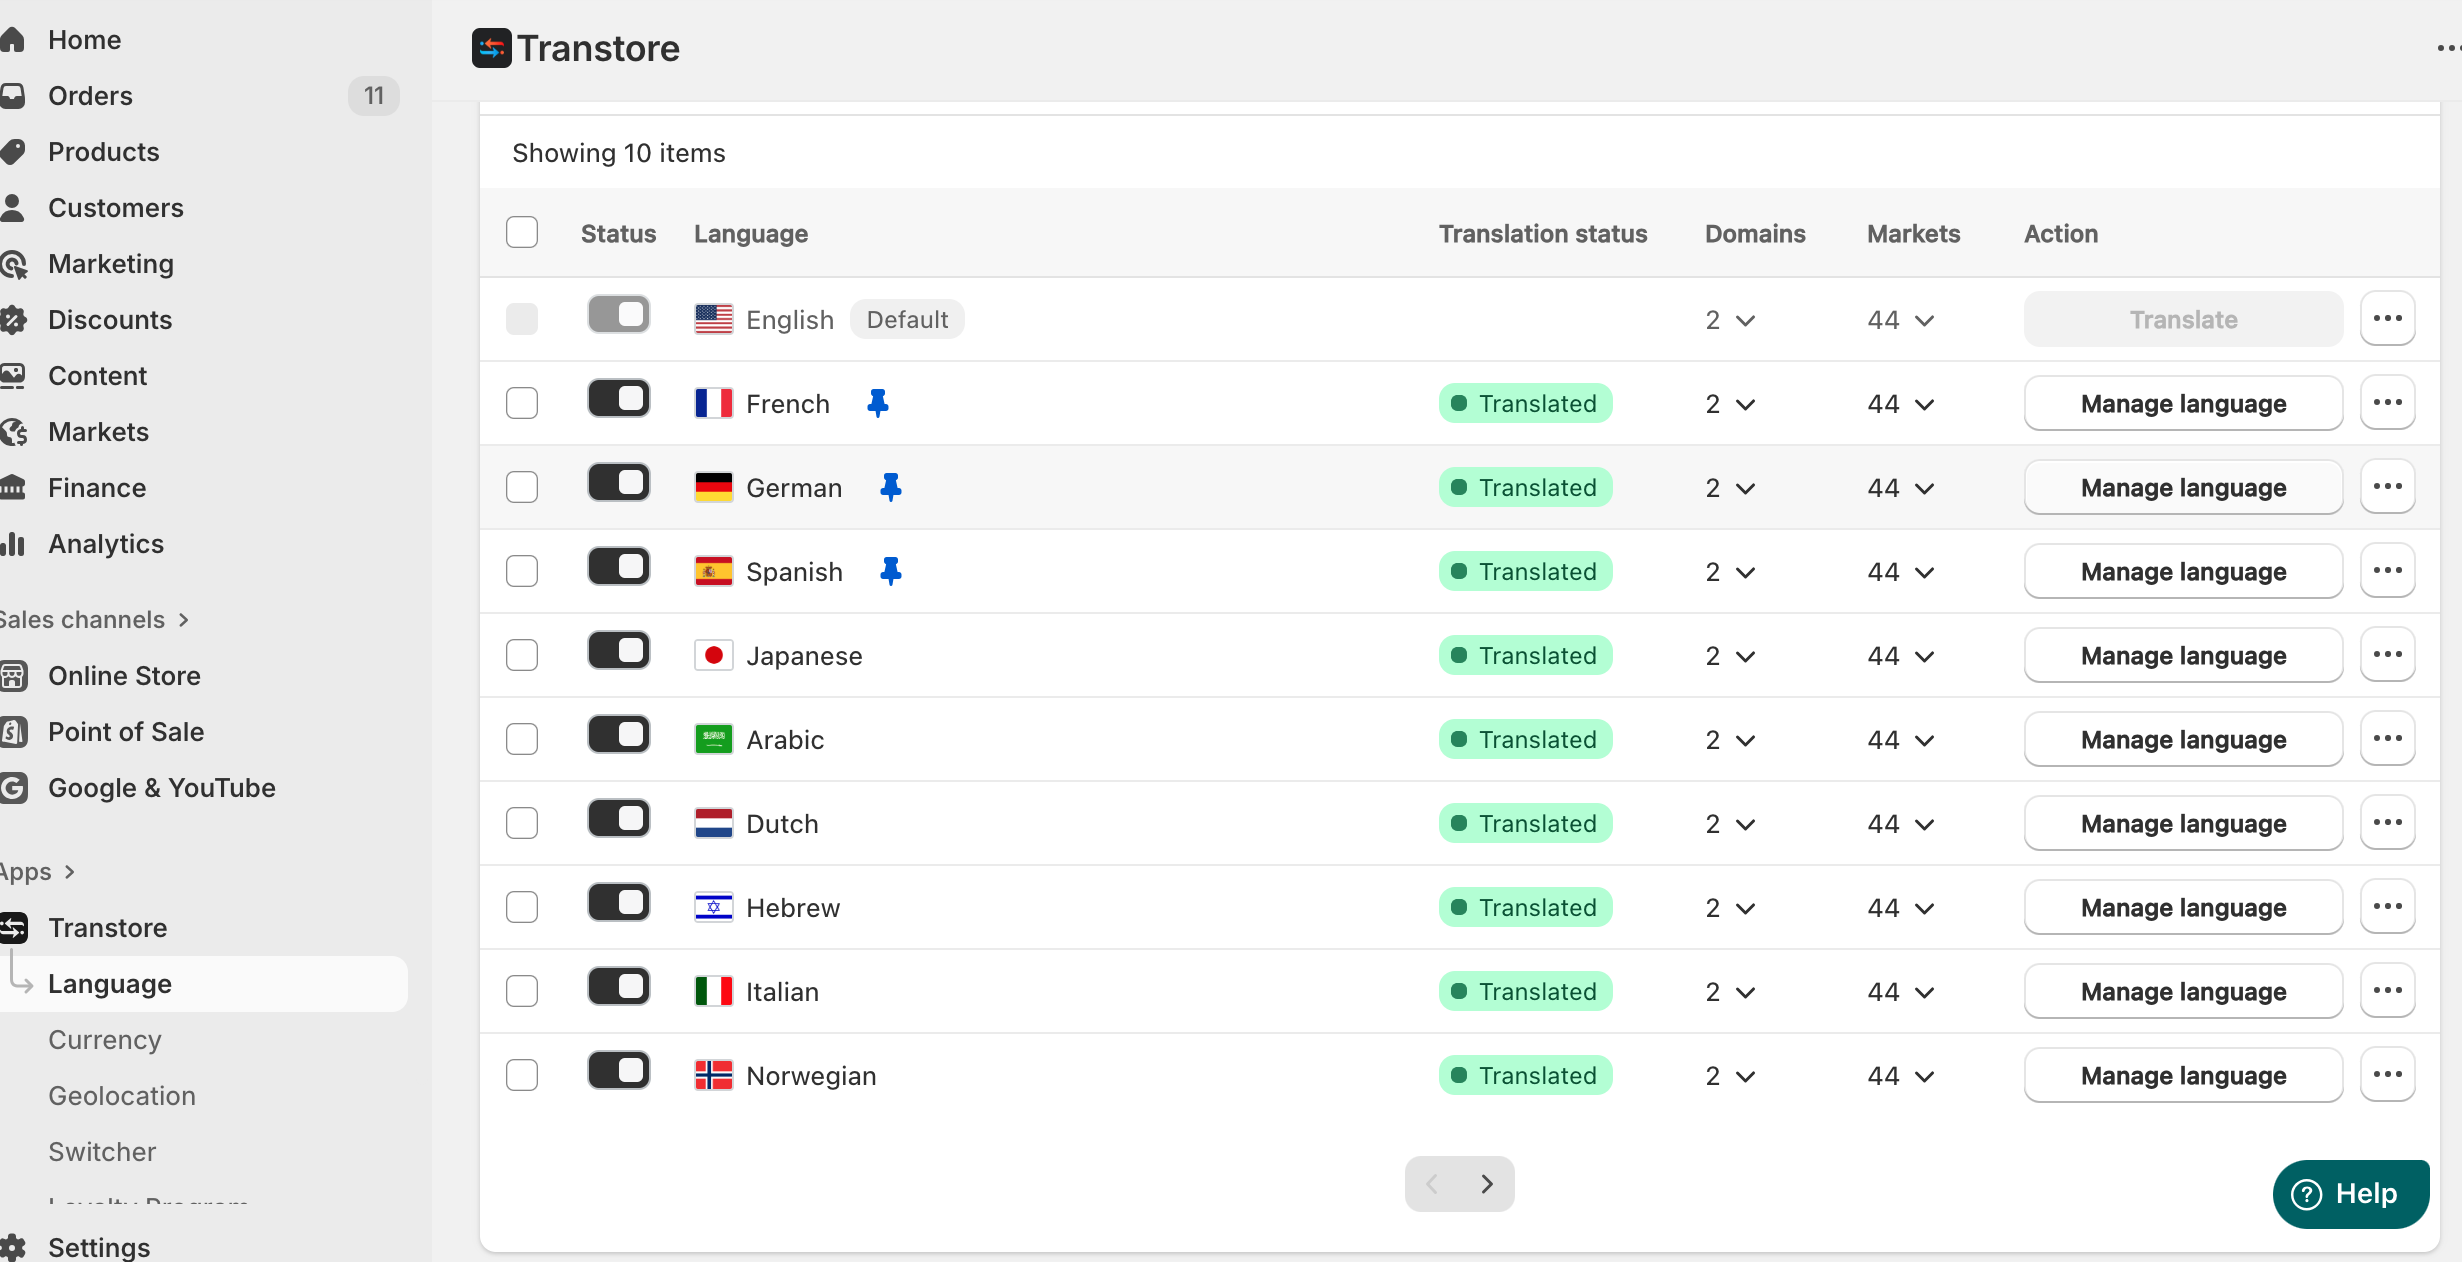Open Orders in the sidebar
The image size is (2462, 1262).
(90, 96)
